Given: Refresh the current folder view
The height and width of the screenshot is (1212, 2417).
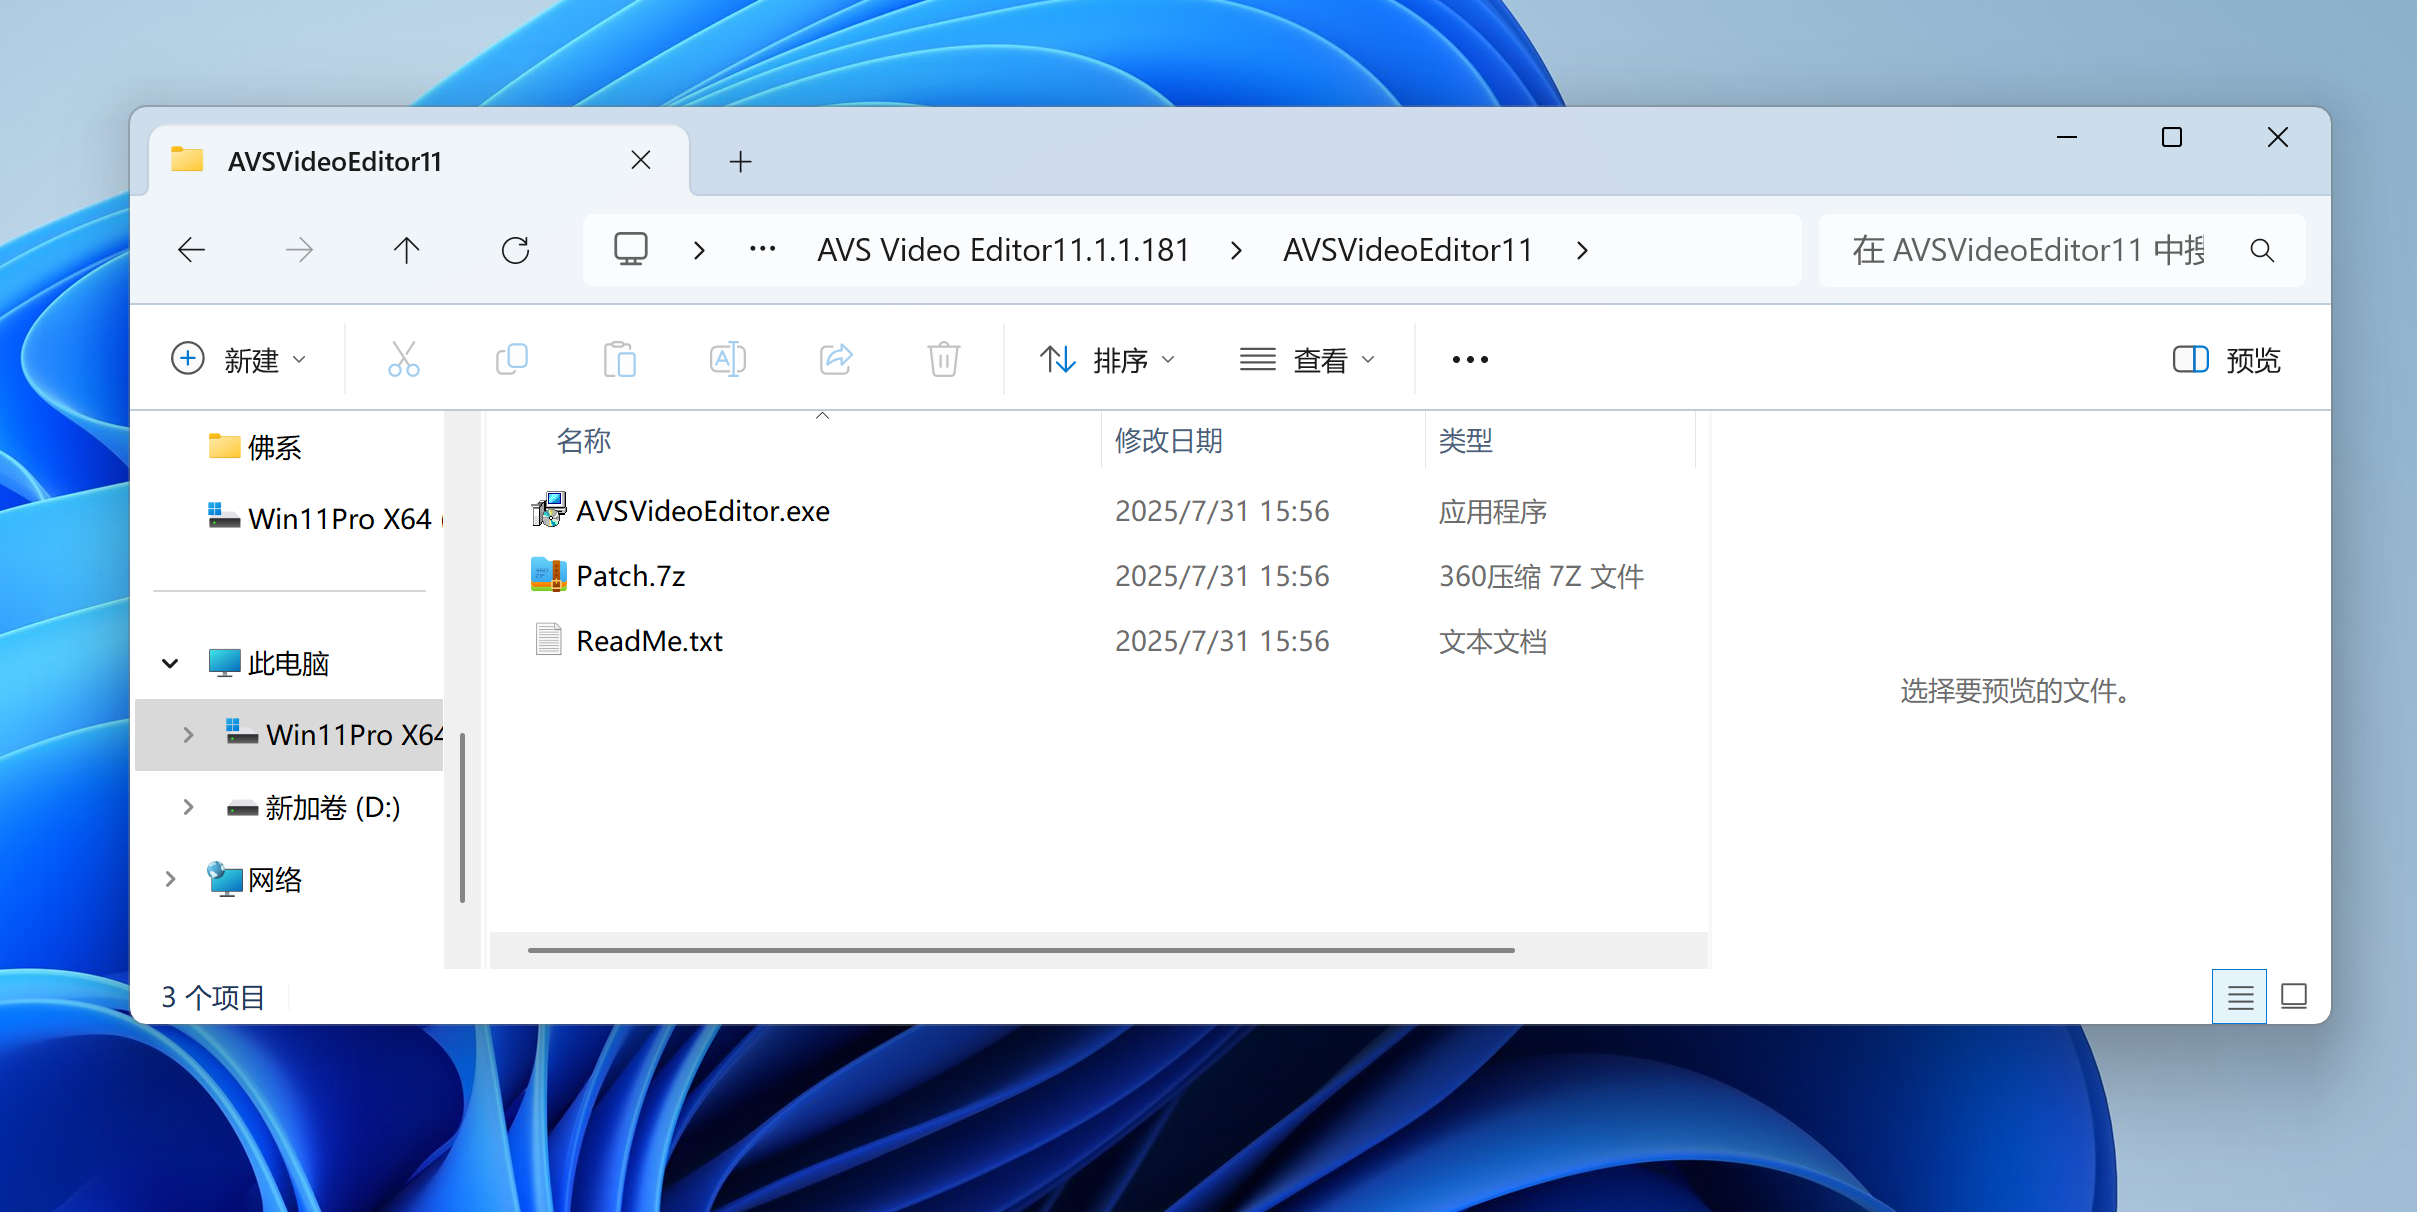Looking at the screenshot, I should tap(515, 250).
